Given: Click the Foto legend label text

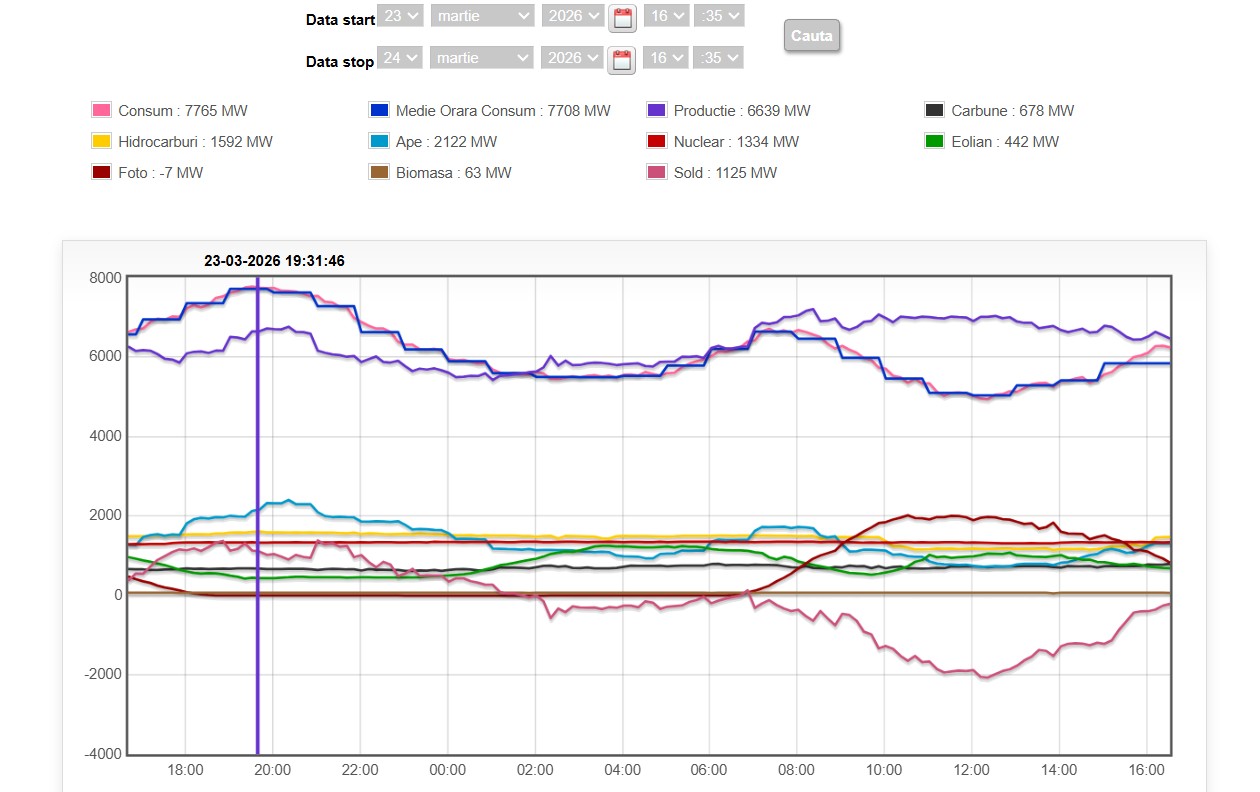Looking at the screenshot, I should pos(160,173).
